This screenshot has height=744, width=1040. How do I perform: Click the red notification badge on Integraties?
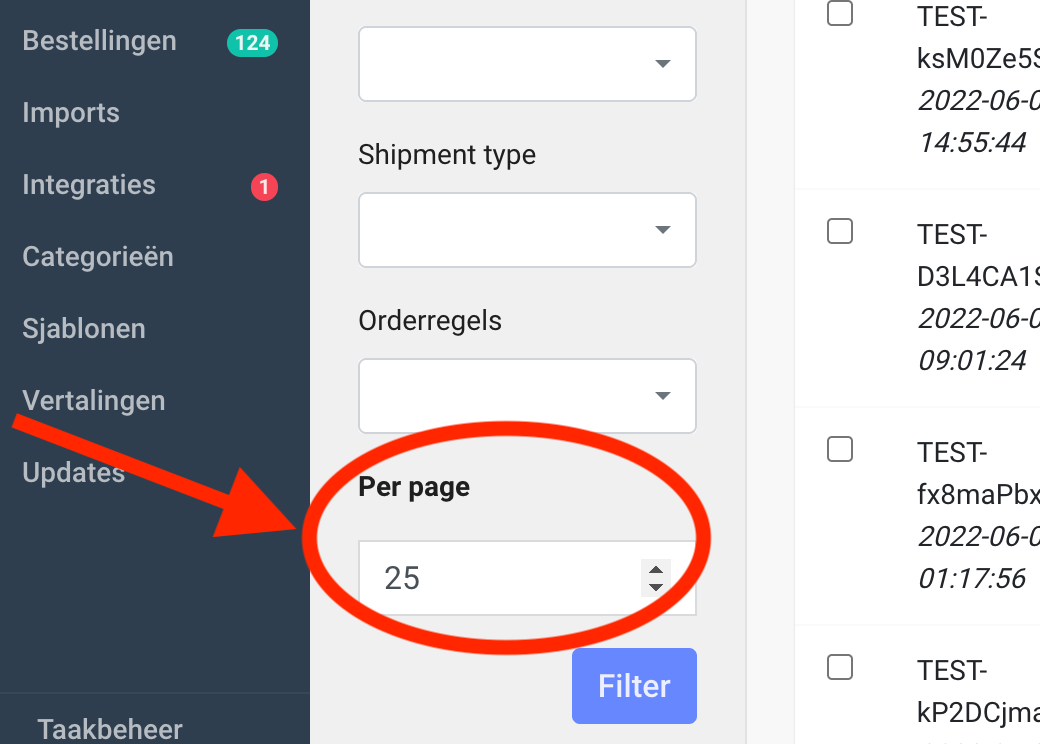coord(264,186)
